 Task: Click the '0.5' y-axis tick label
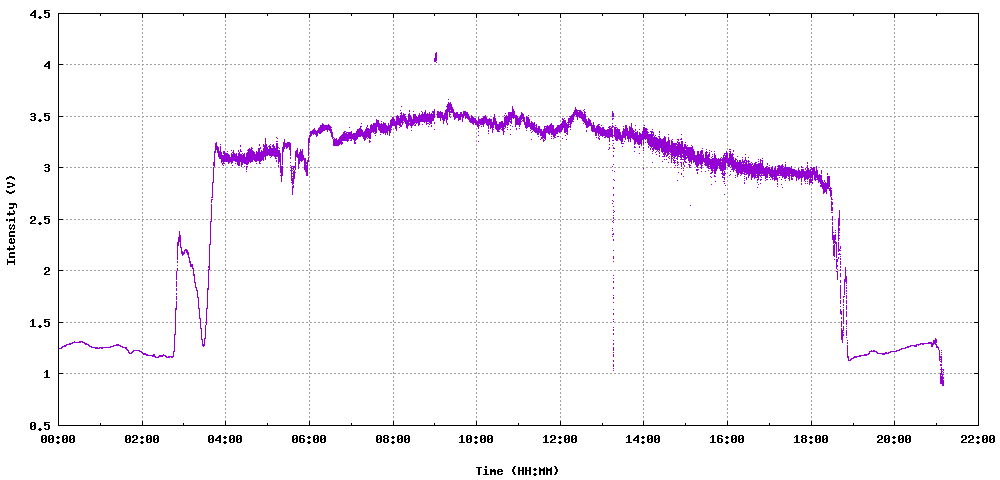pos(40,425)
